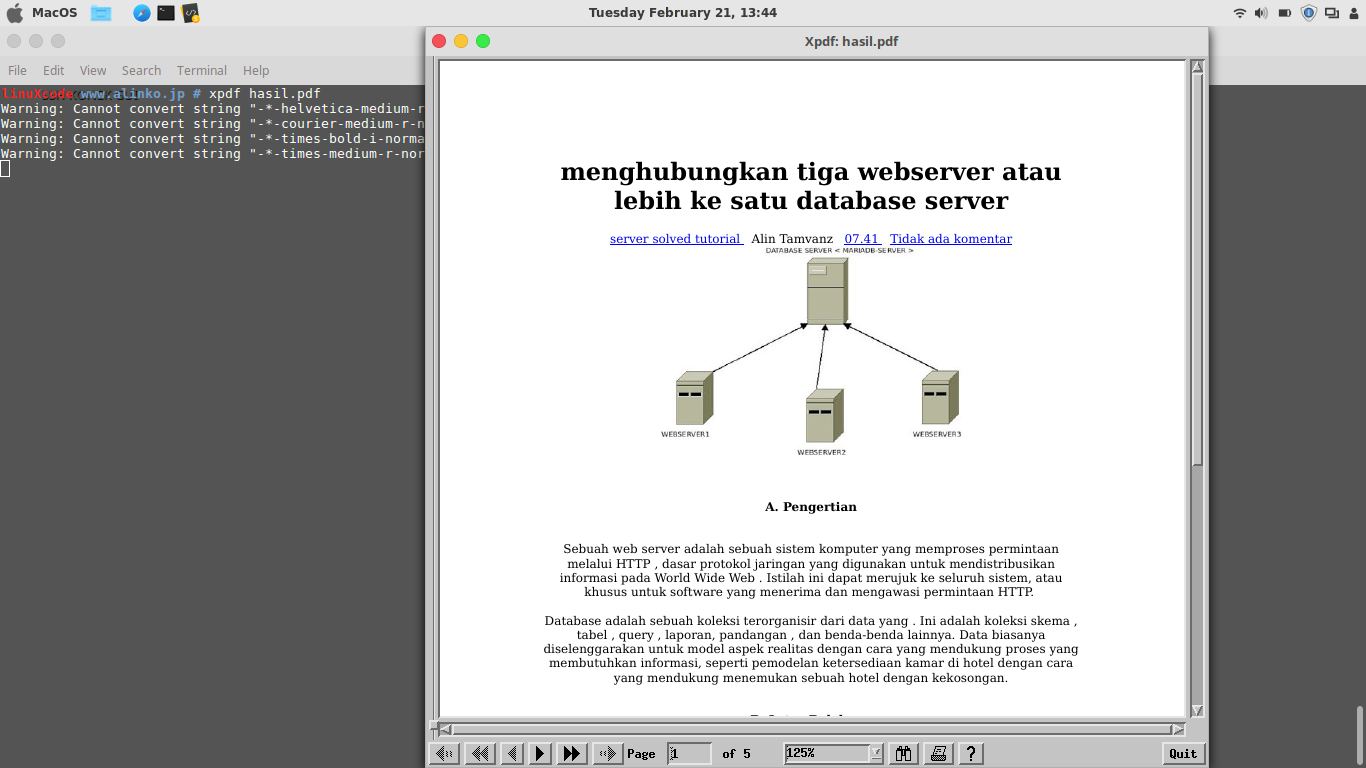Viewport: 1366px width, 768px height.
Task: Click the display/windows tray icon
Action: coord(1332,13)
